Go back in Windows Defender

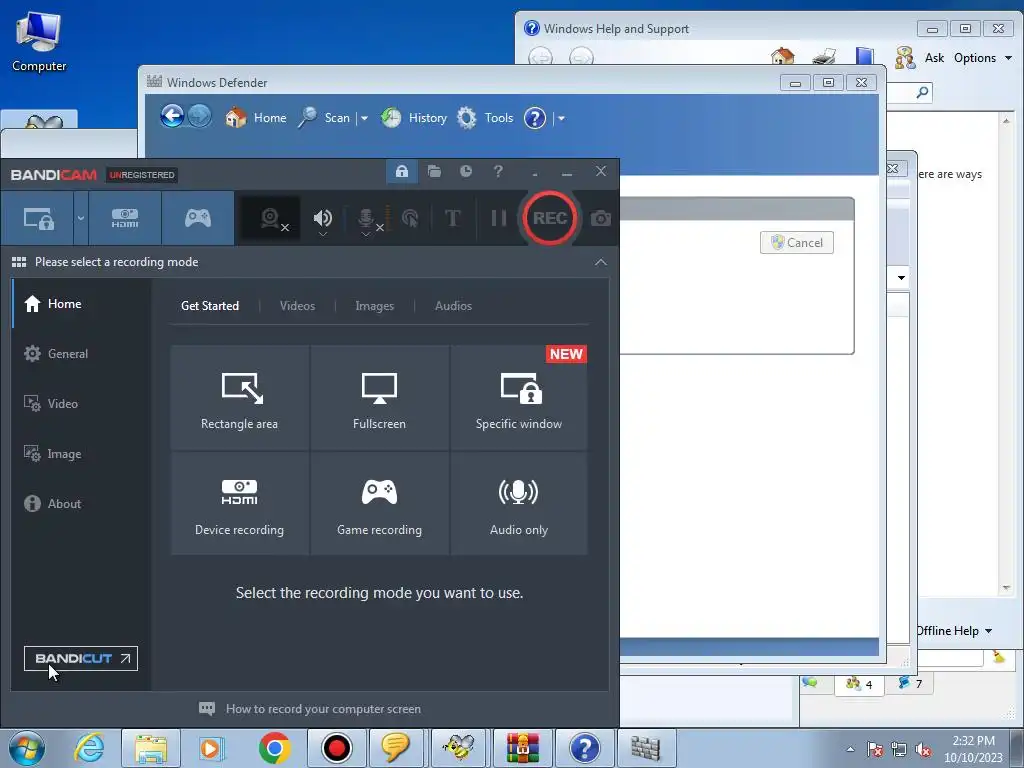[x=172, y=116]
